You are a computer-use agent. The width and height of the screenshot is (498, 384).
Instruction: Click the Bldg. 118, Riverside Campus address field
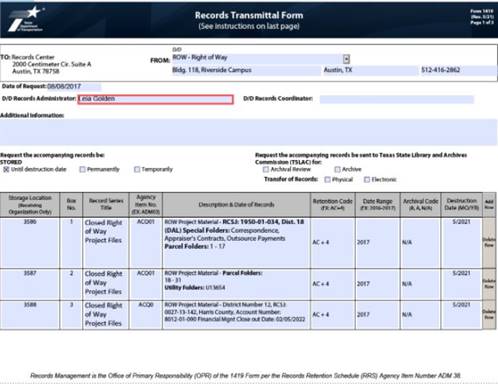pos(246,70)
